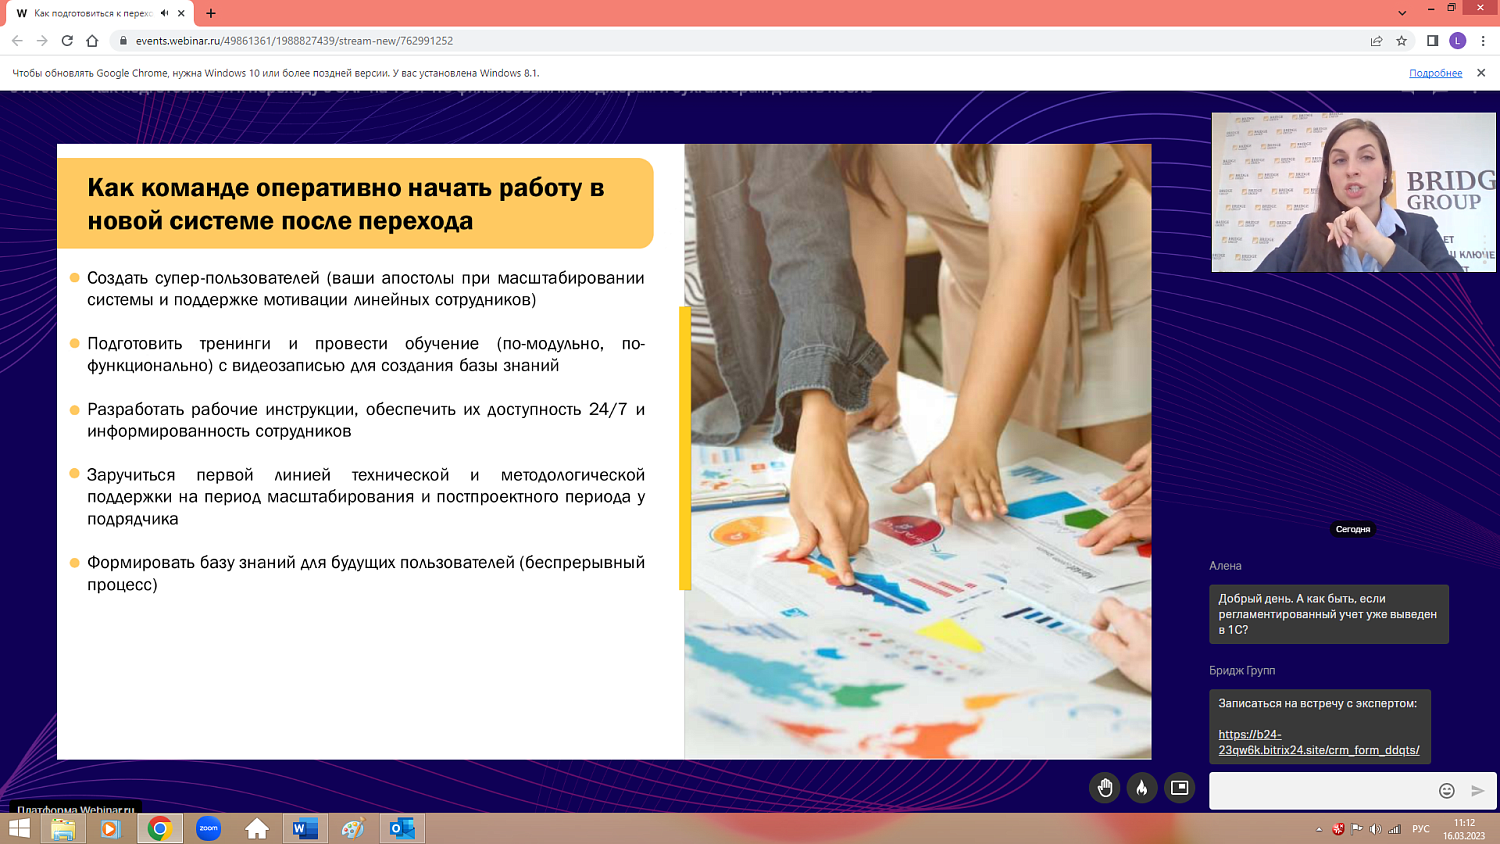This screenshot has width=1500, height=844.
Task: Open Microsoft Word from the taskbar
Action: point(304,828)
